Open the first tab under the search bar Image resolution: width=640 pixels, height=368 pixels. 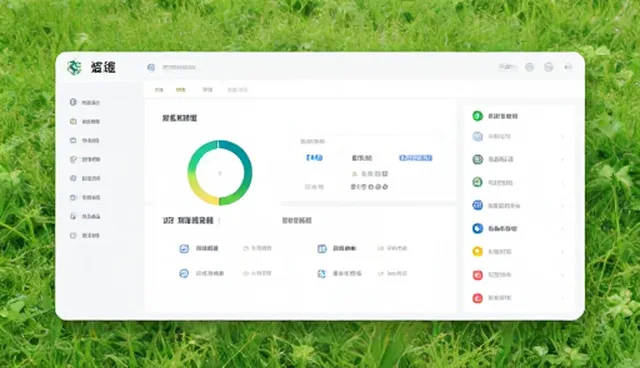click(x=159, y=90)
